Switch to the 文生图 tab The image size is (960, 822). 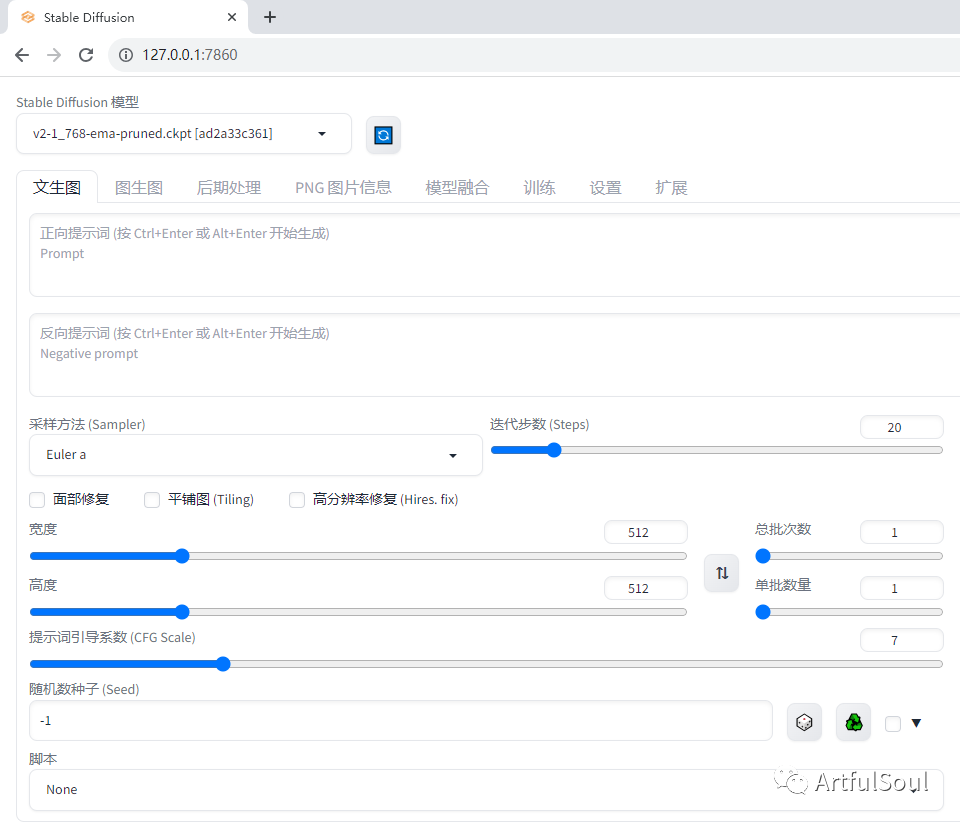[x=57, y=187]
